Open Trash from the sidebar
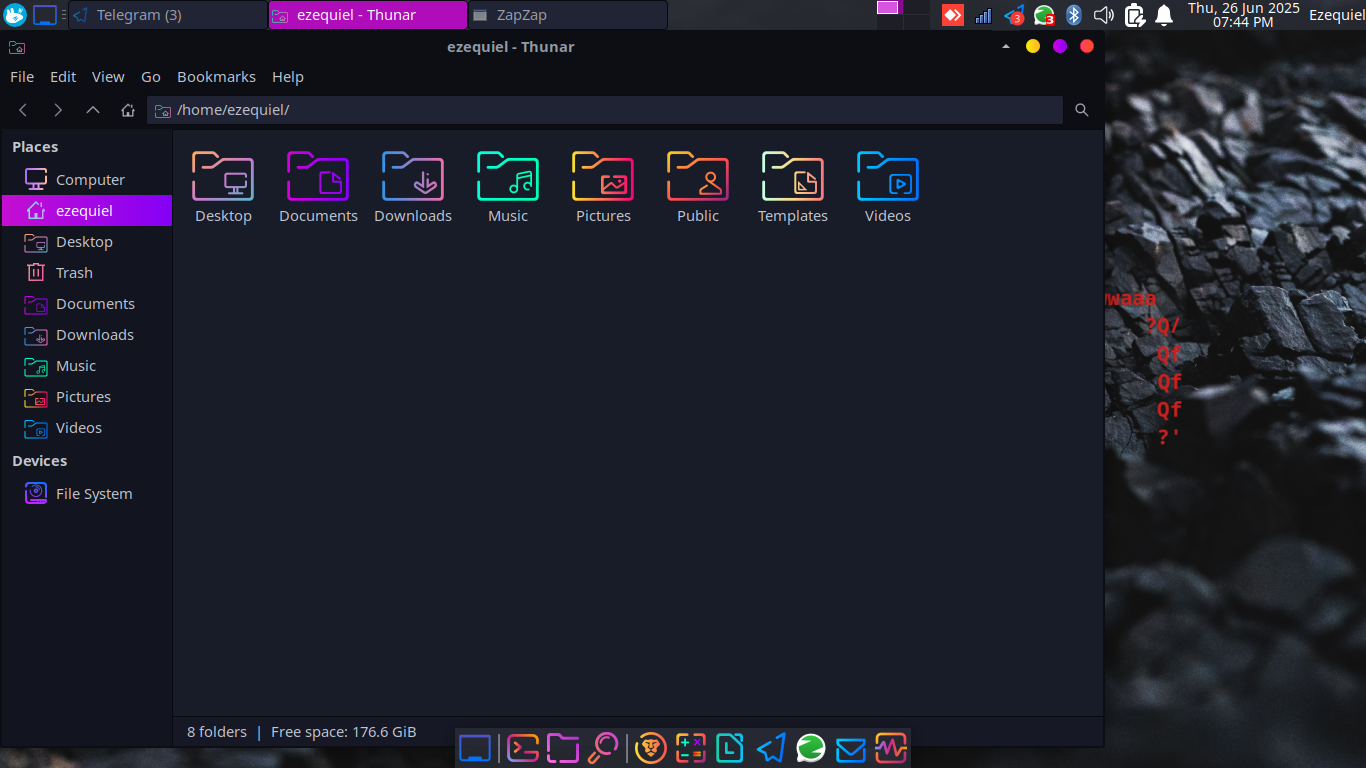The image size is (1366, 768). [87, 273]
